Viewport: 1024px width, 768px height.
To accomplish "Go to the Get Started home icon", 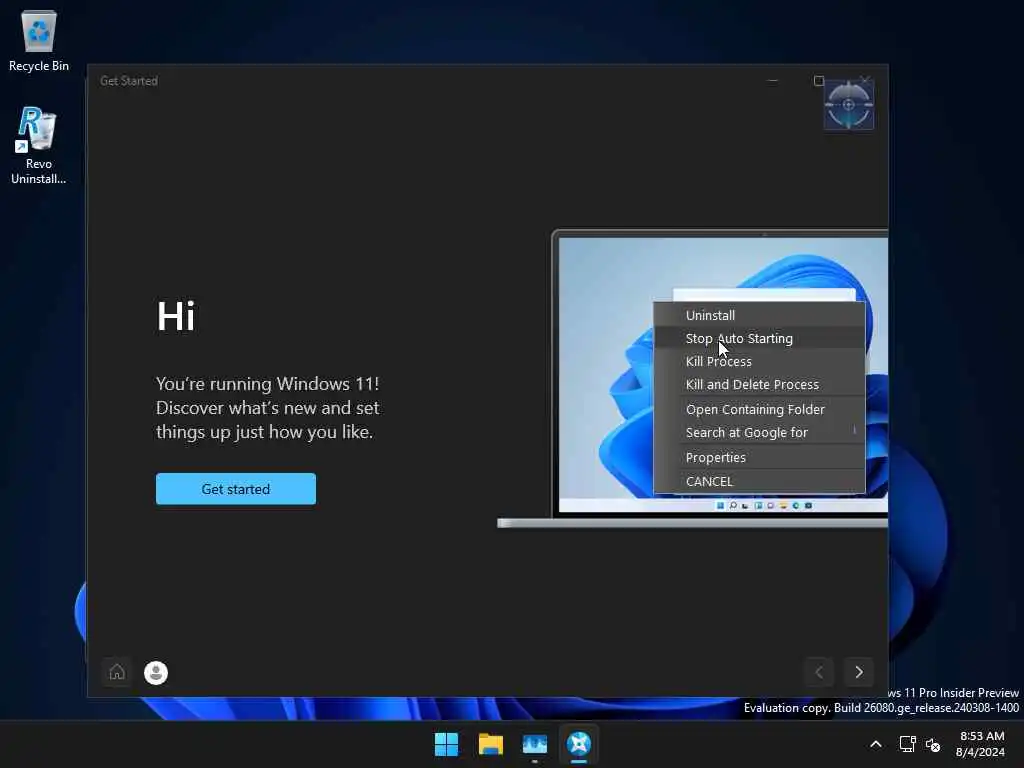I will 117,672.
